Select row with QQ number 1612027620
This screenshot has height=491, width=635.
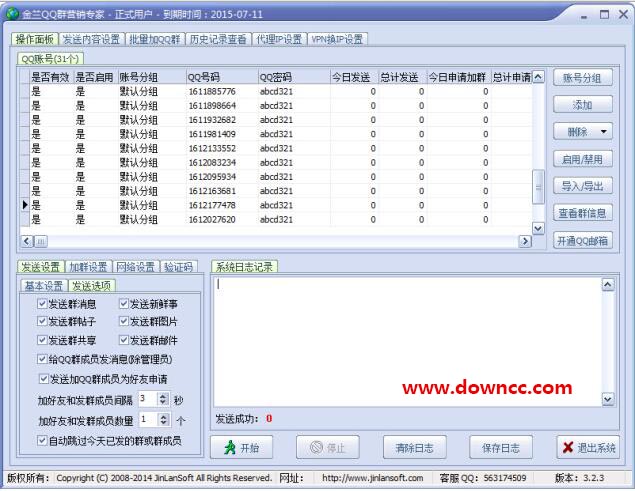(x=277, y=220)
